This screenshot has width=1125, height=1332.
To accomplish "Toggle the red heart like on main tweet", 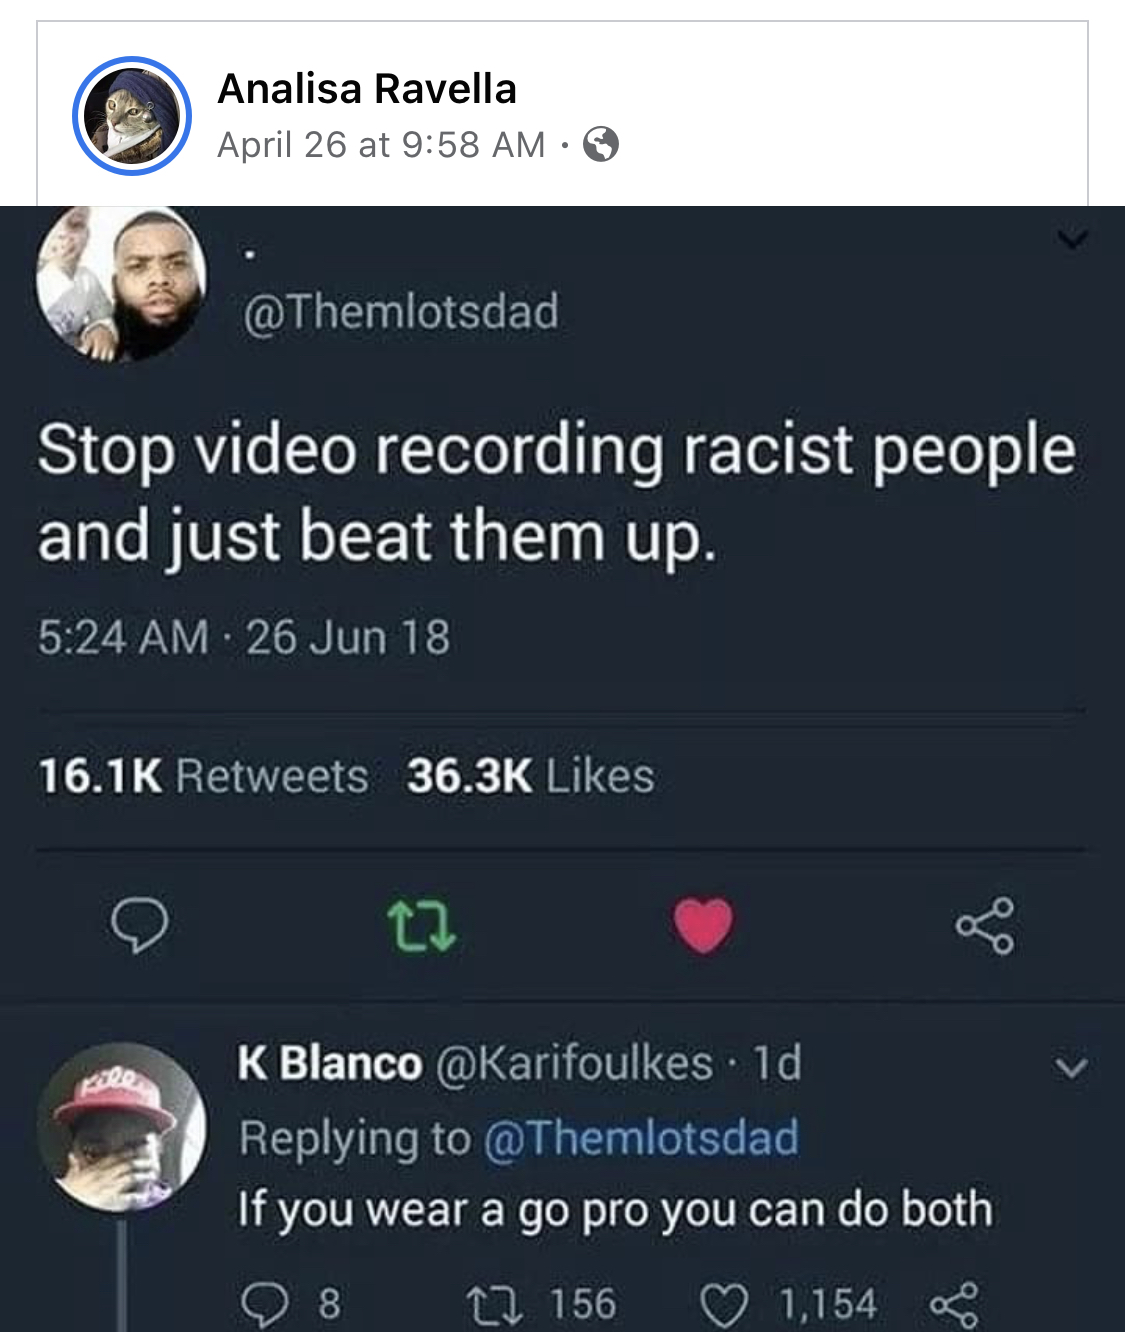I will [703, 924].
